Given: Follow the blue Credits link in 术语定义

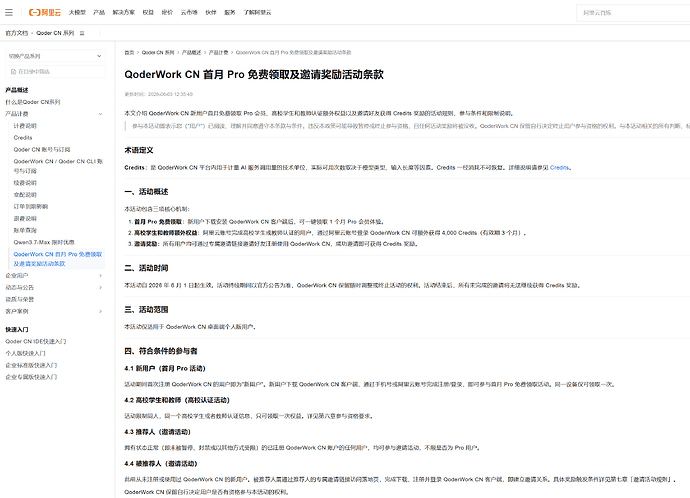Looking at the screenshot, I should click(x=559, y=168).
